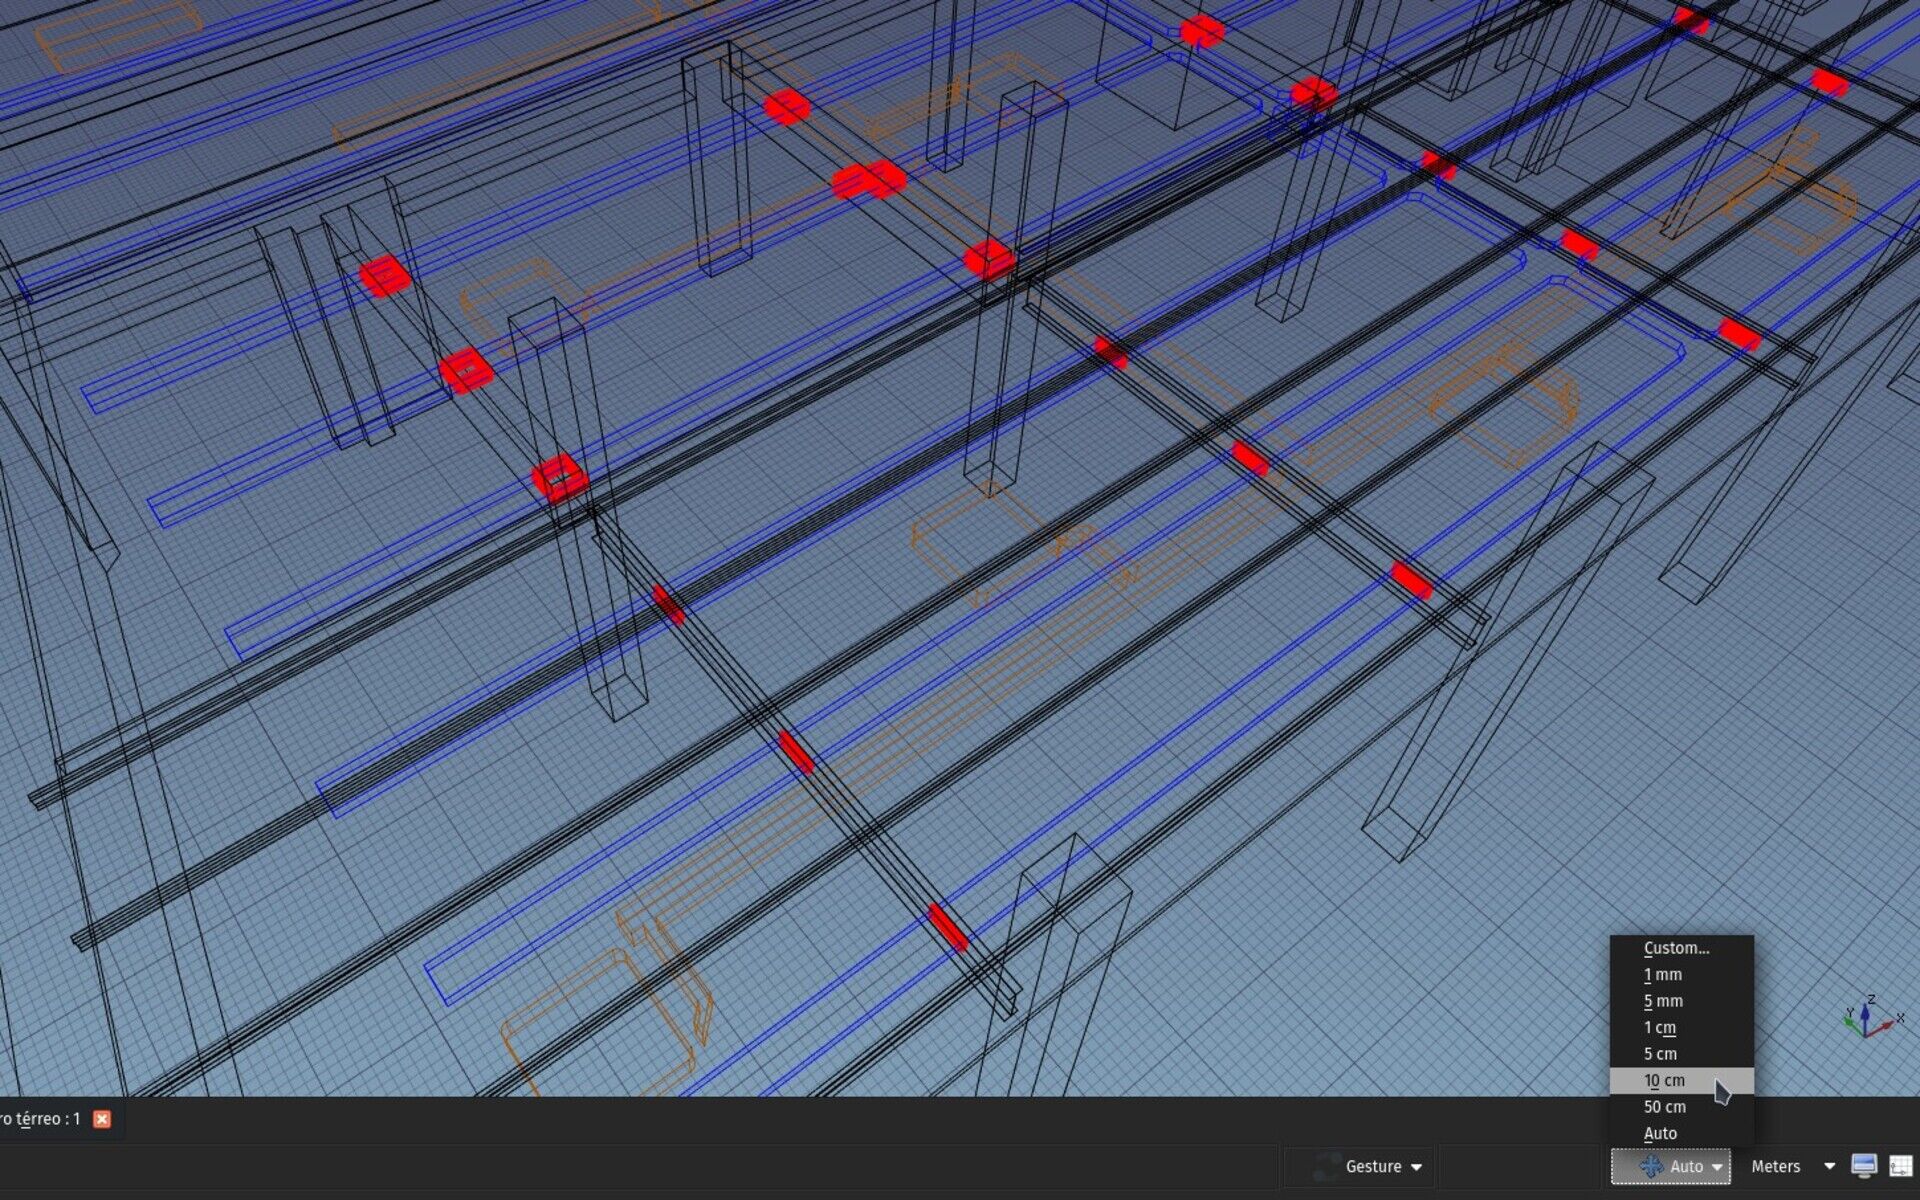Click the blue move-arrows snap icon on Auto button

tap(1650, 1166)
